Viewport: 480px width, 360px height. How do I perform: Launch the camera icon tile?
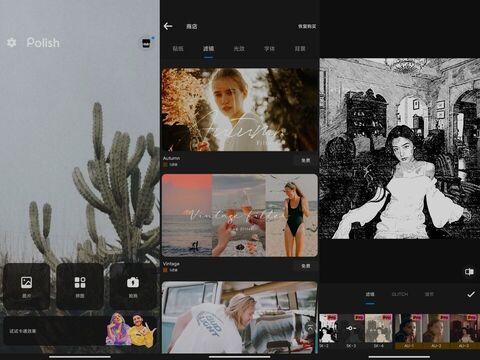[133, 287]
